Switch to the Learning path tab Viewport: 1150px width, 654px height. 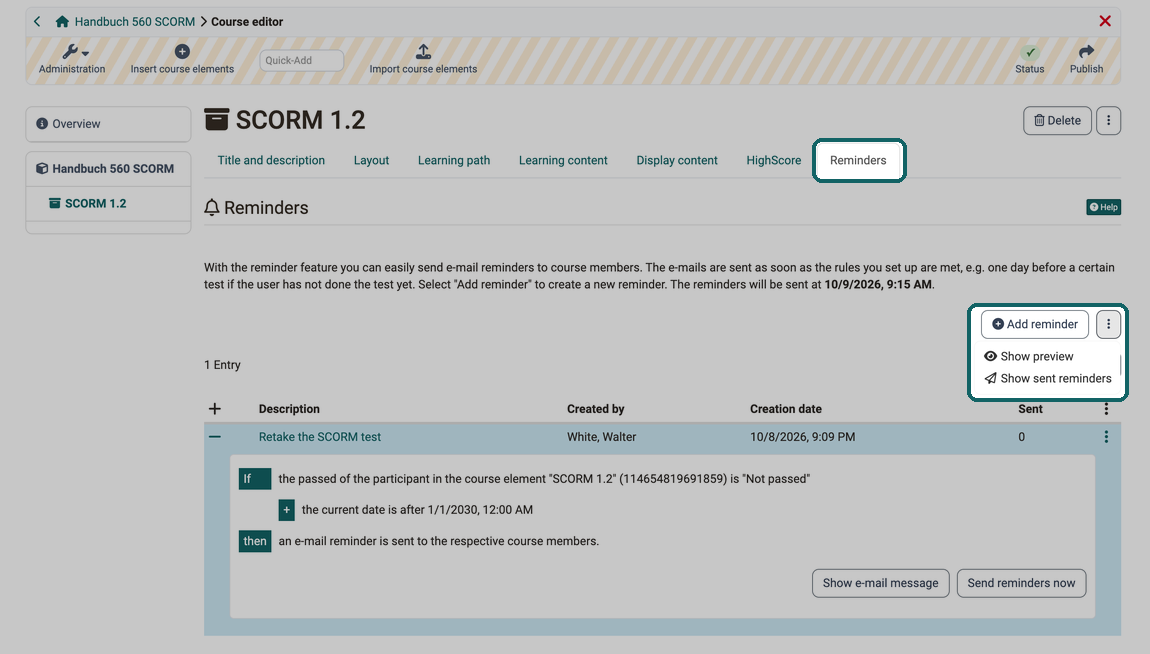point(454,161)
